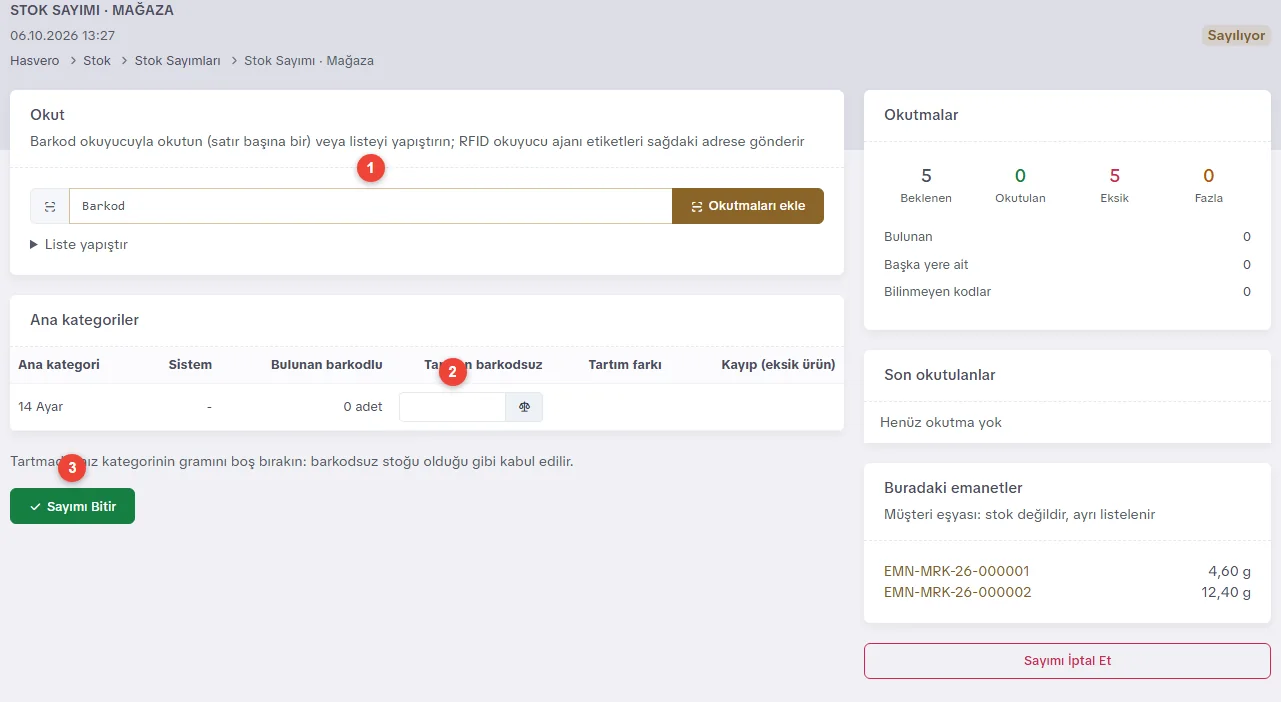Viewport: 1281px width, 702px height.
Task: Click the Okutulan counter label
Action: [1020, 198]
